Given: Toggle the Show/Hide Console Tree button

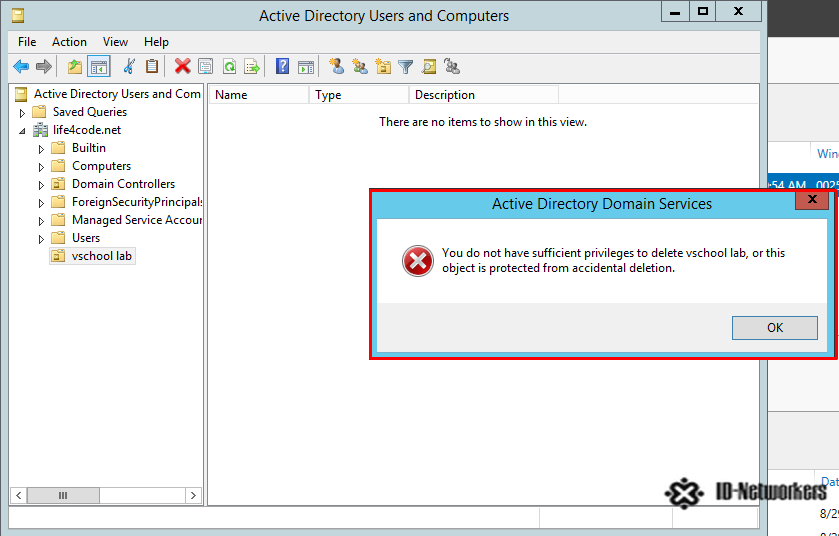Looking at the screenshot, I should click(x=99, y=67).
